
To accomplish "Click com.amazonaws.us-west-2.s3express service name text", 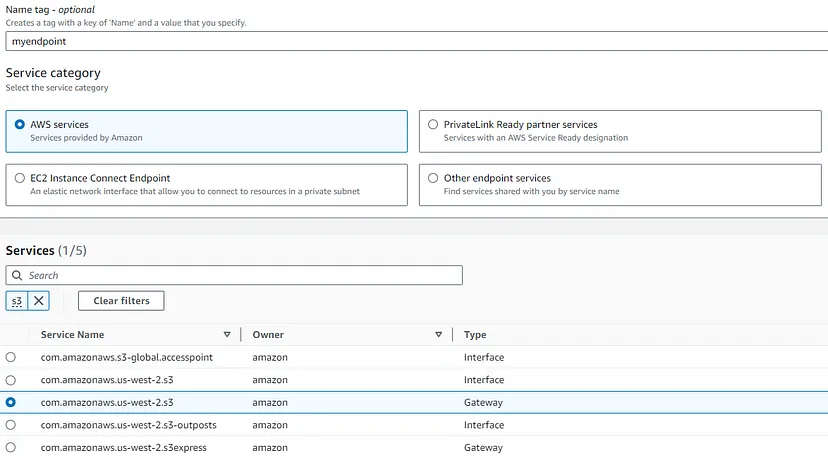I will coord(124,448).
